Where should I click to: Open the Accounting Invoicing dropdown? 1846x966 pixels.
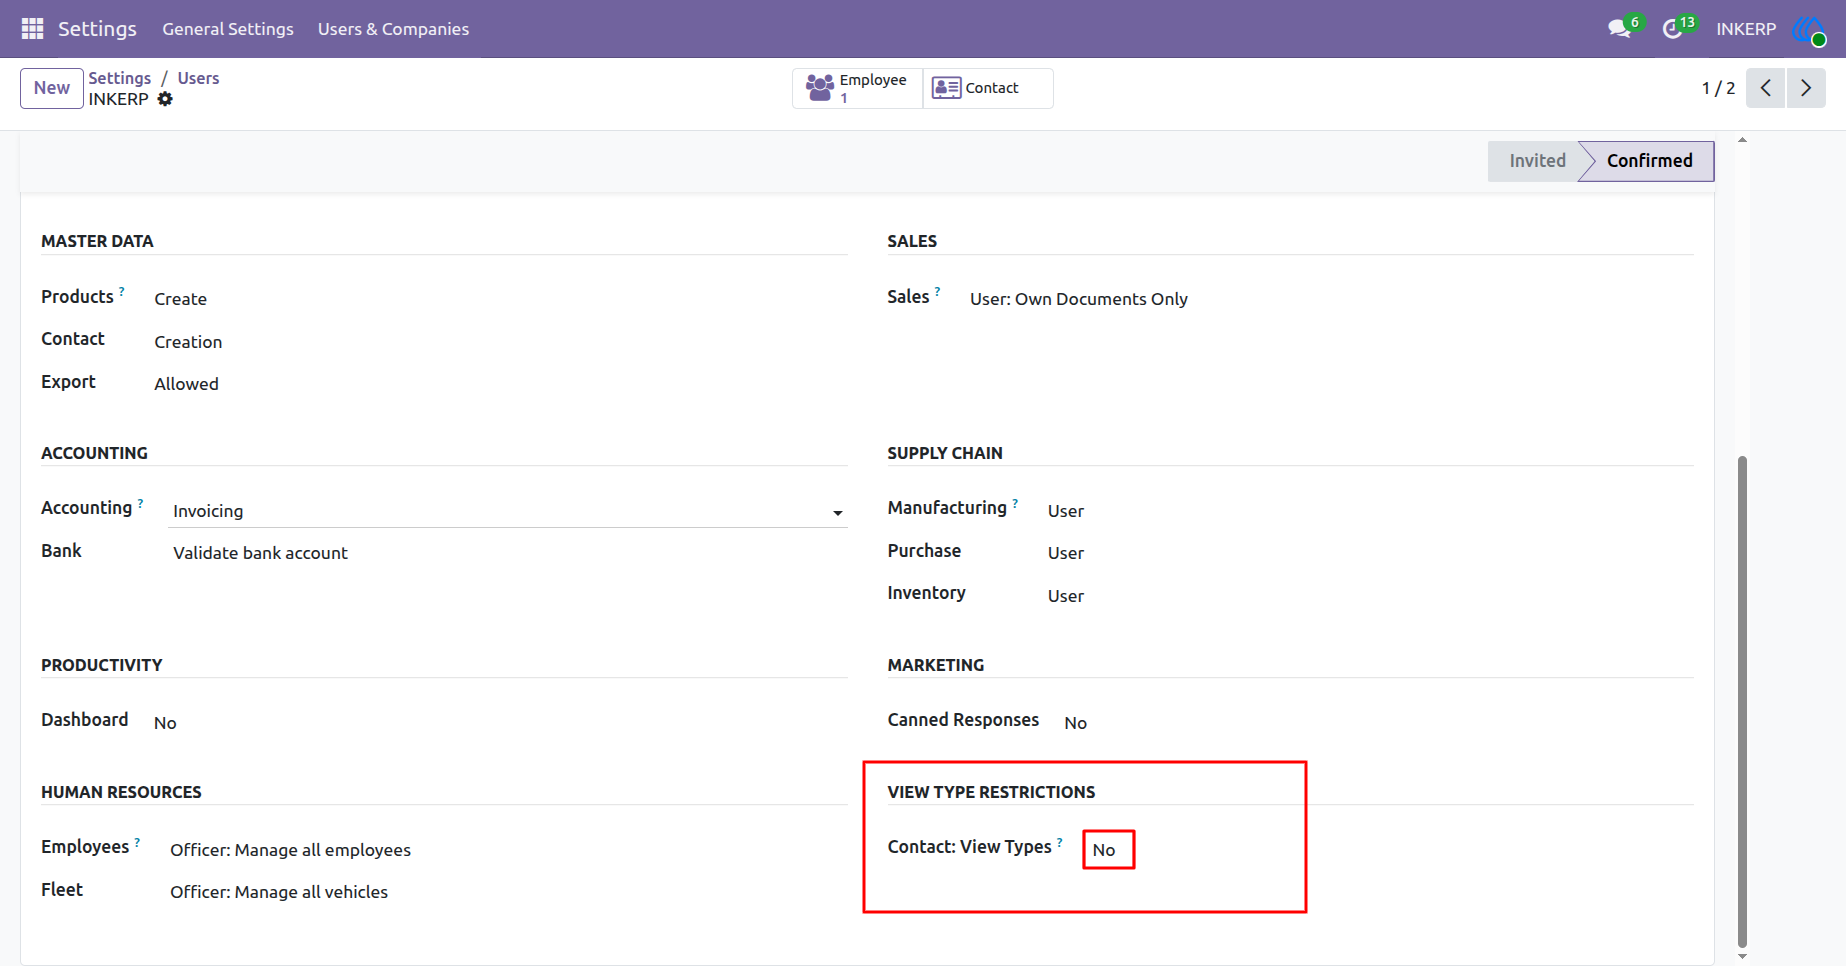508,511
